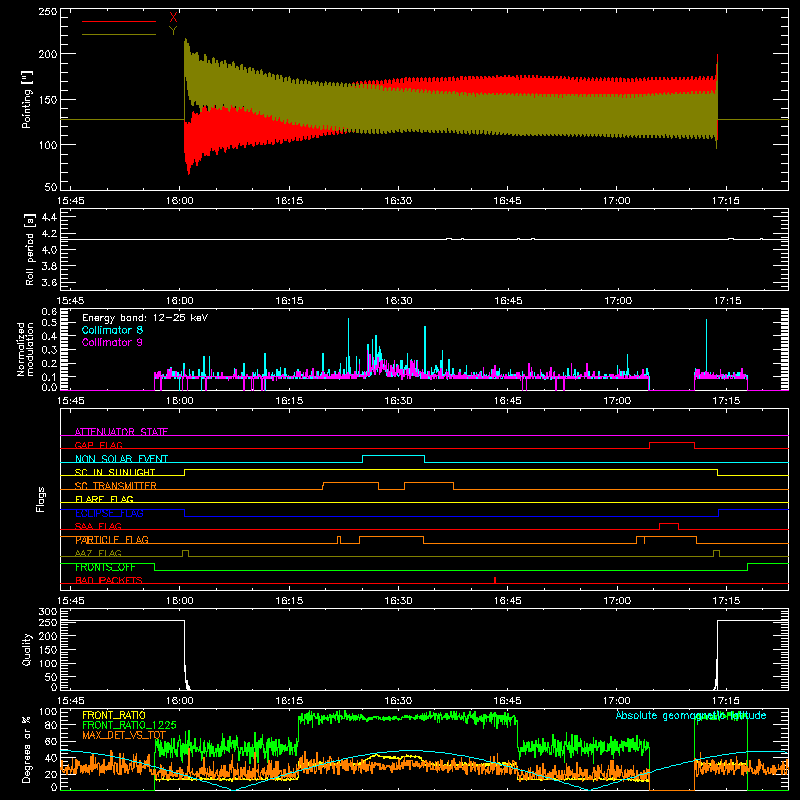
Task: Click the magenta Collimator 9 legend label
Action: (112, 342)
